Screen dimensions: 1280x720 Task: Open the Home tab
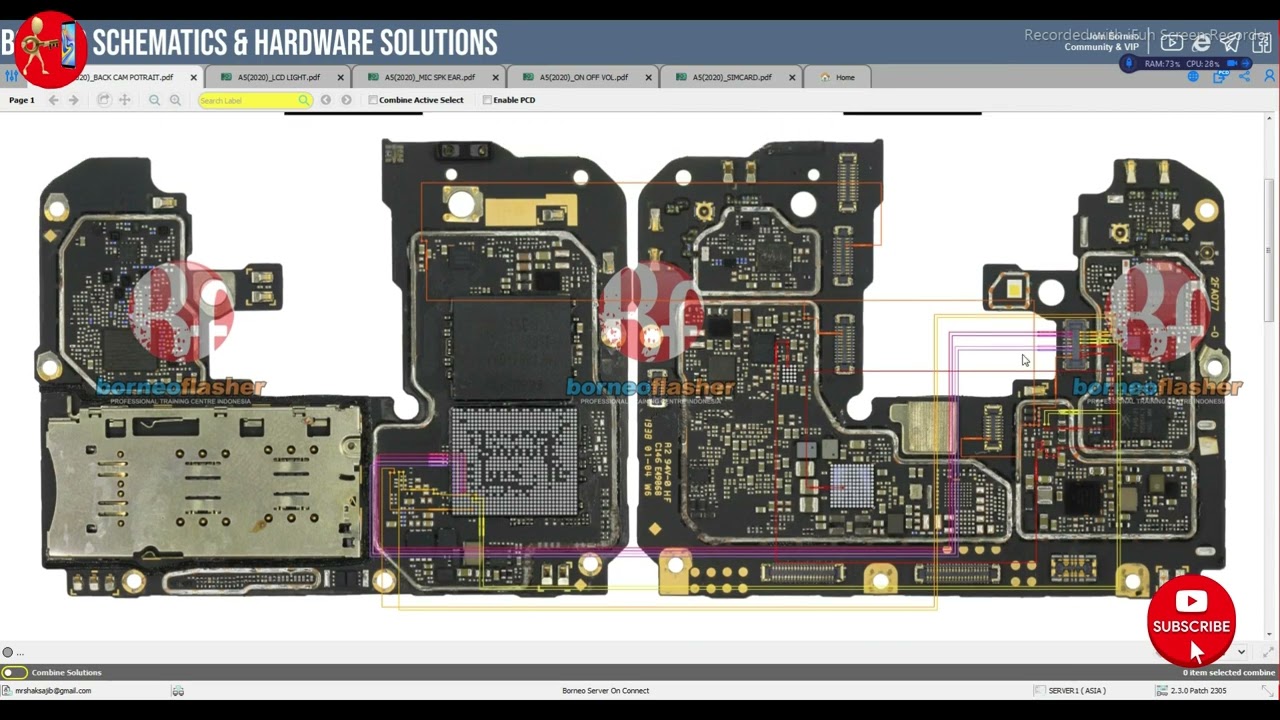click(x=838, y=77)
